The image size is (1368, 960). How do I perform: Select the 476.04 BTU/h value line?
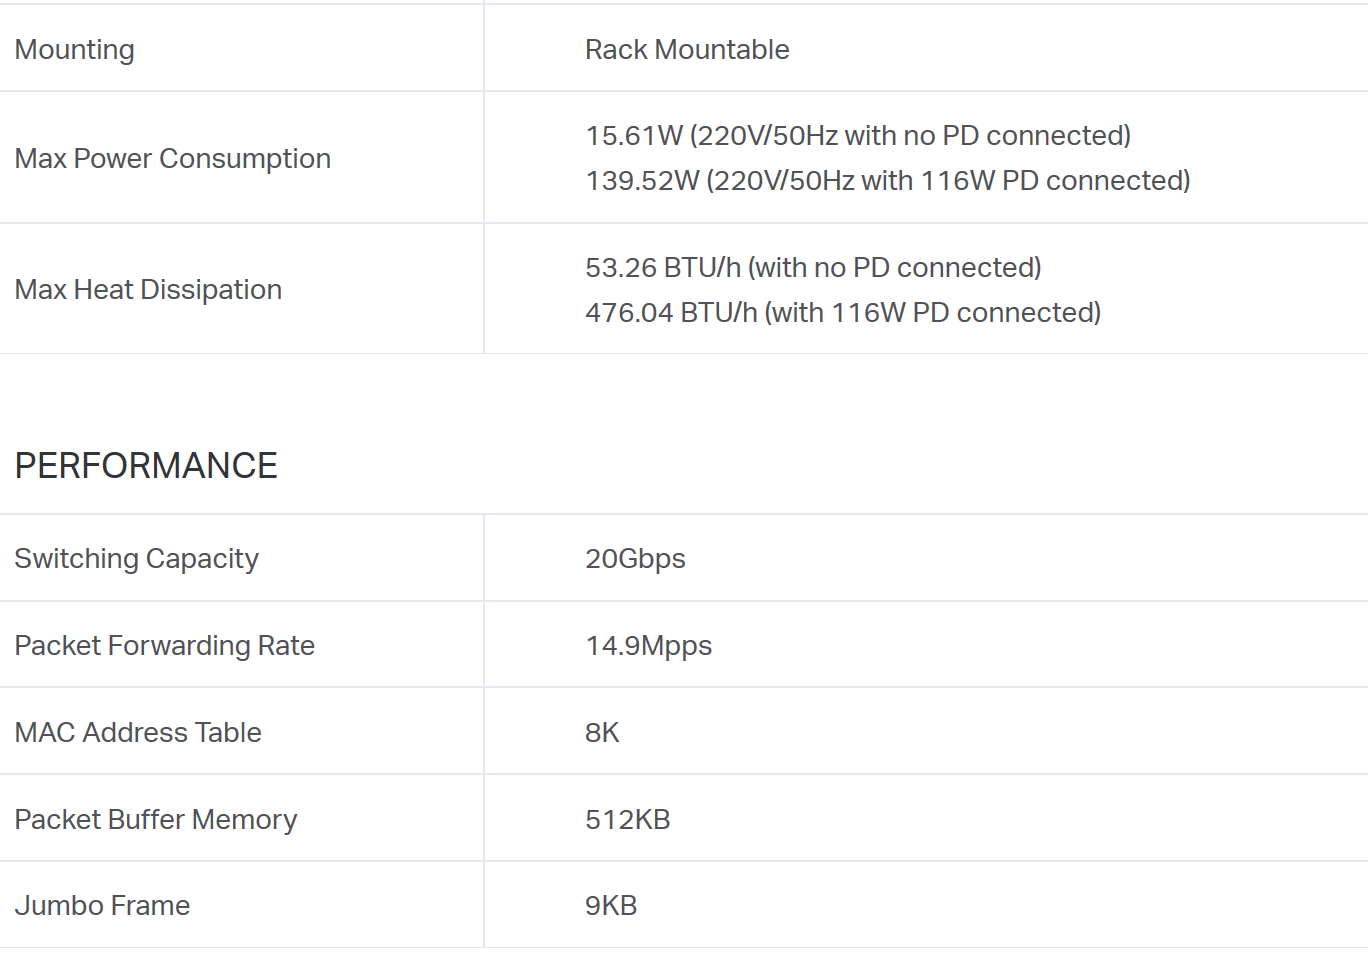coord(843,313)
